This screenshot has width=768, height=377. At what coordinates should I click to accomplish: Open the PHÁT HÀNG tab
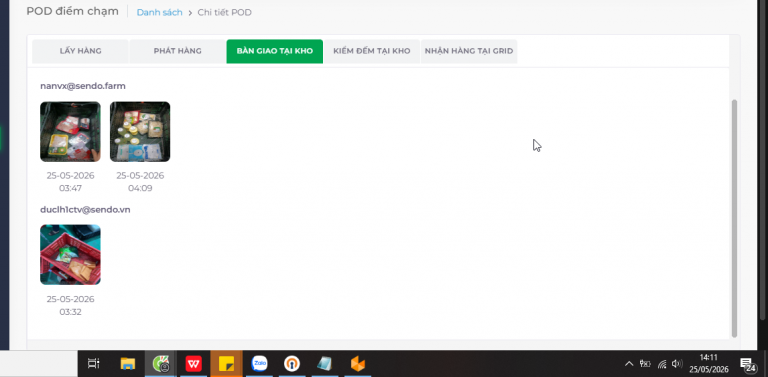pos(177,51)
